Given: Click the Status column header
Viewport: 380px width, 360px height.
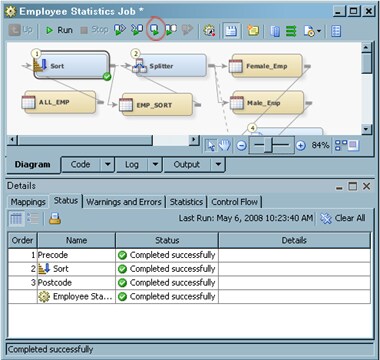Looking at the screenshot, I should click(167, 240).
